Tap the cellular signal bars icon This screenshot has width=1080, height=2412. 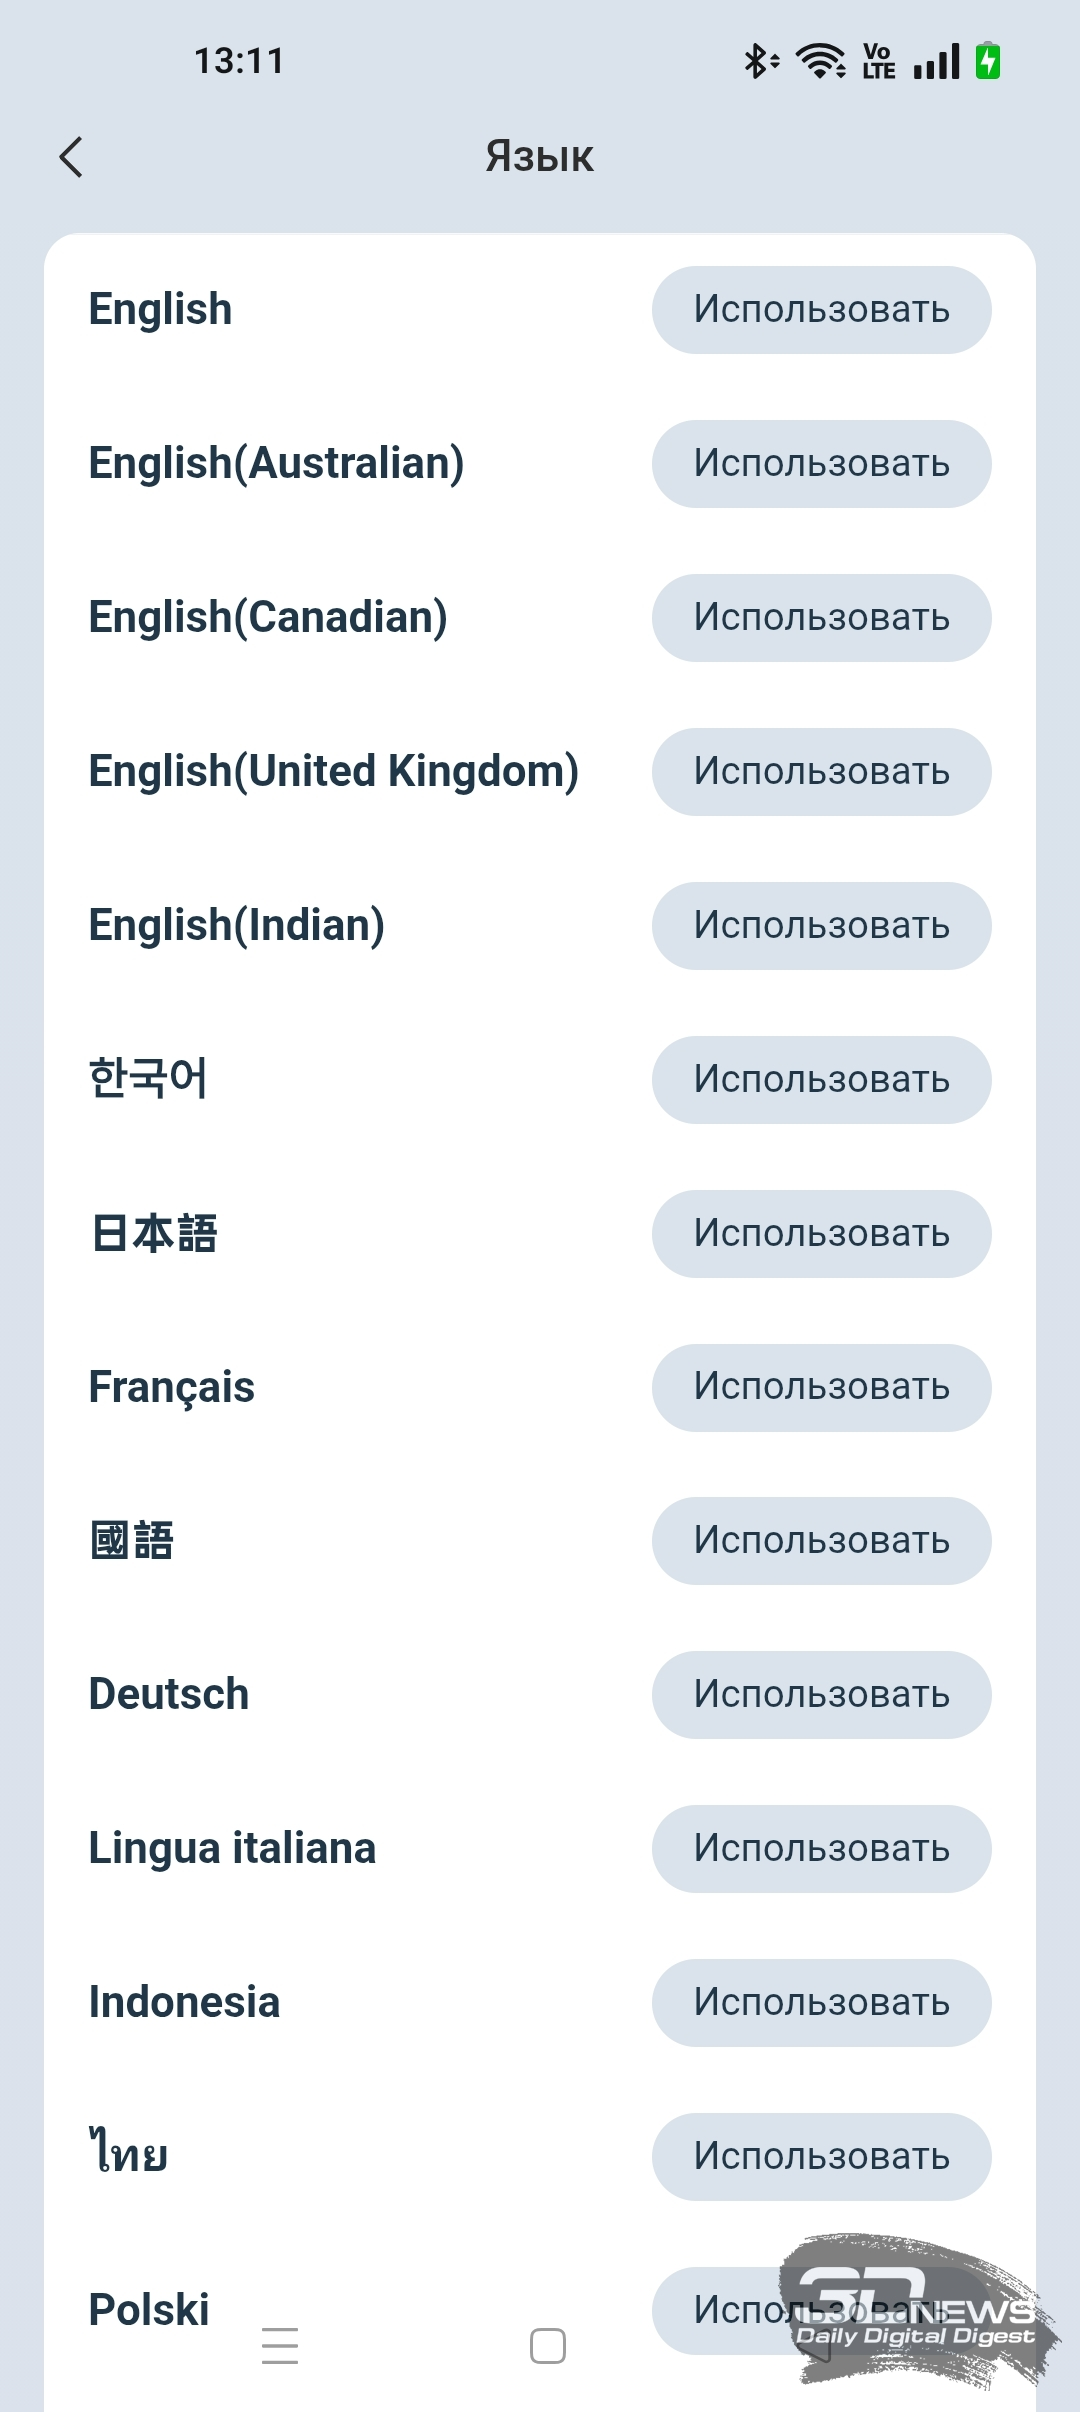pos(936,61)
